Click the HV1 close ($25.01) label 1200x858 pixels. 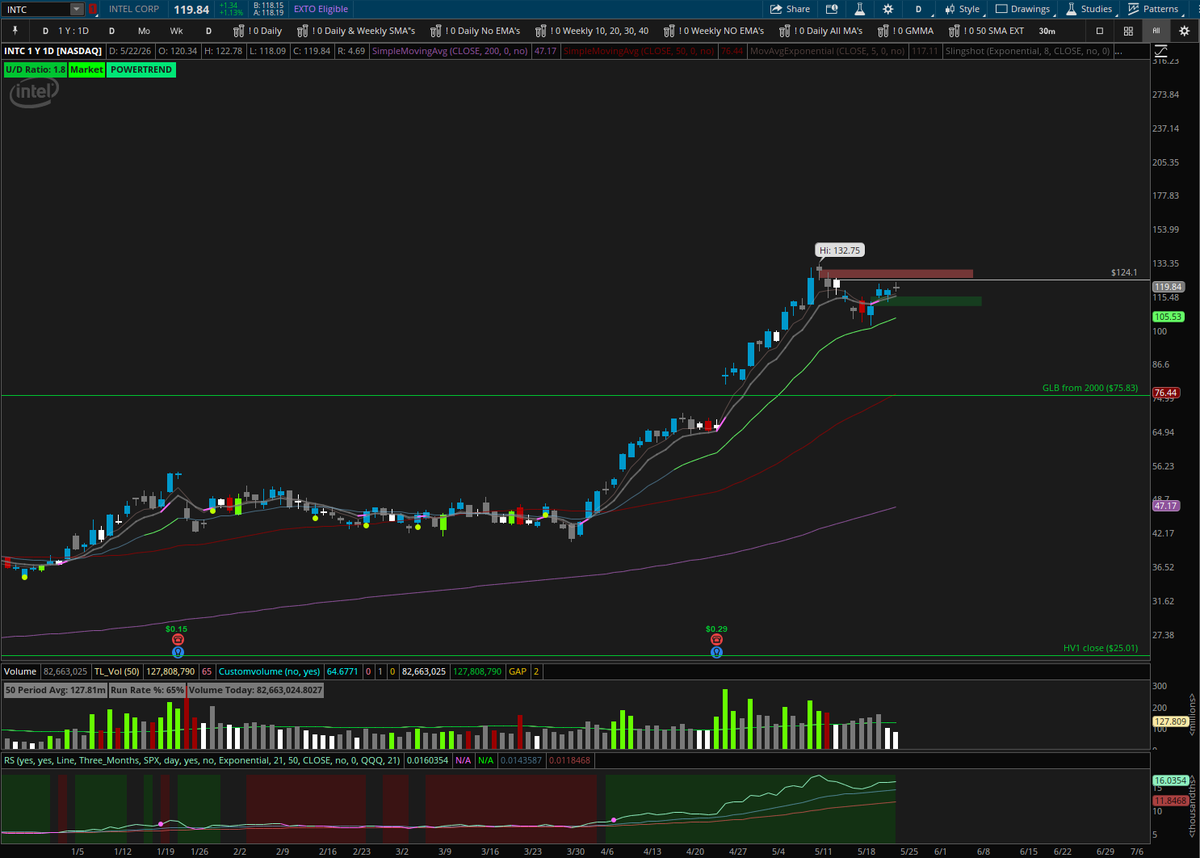1100,648
